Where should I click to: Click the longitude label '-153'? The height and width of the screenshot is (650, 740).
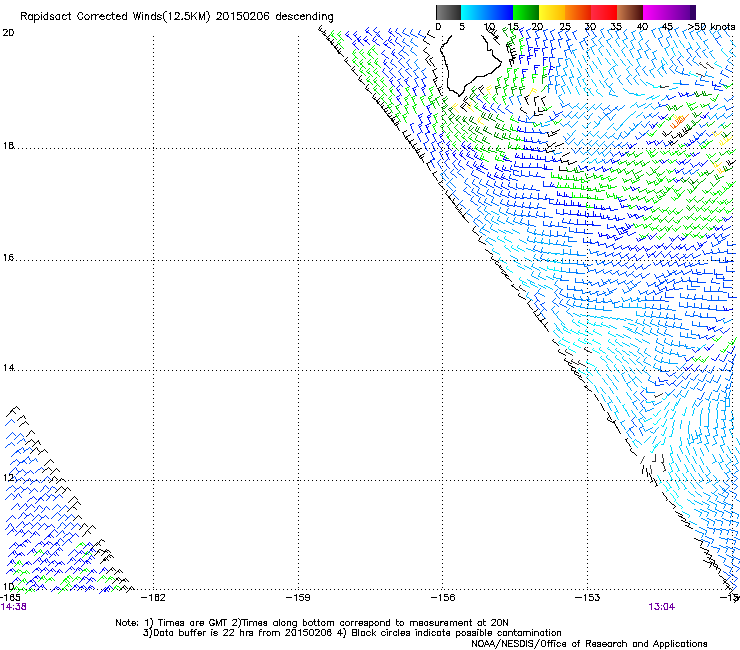coord(588,598)
